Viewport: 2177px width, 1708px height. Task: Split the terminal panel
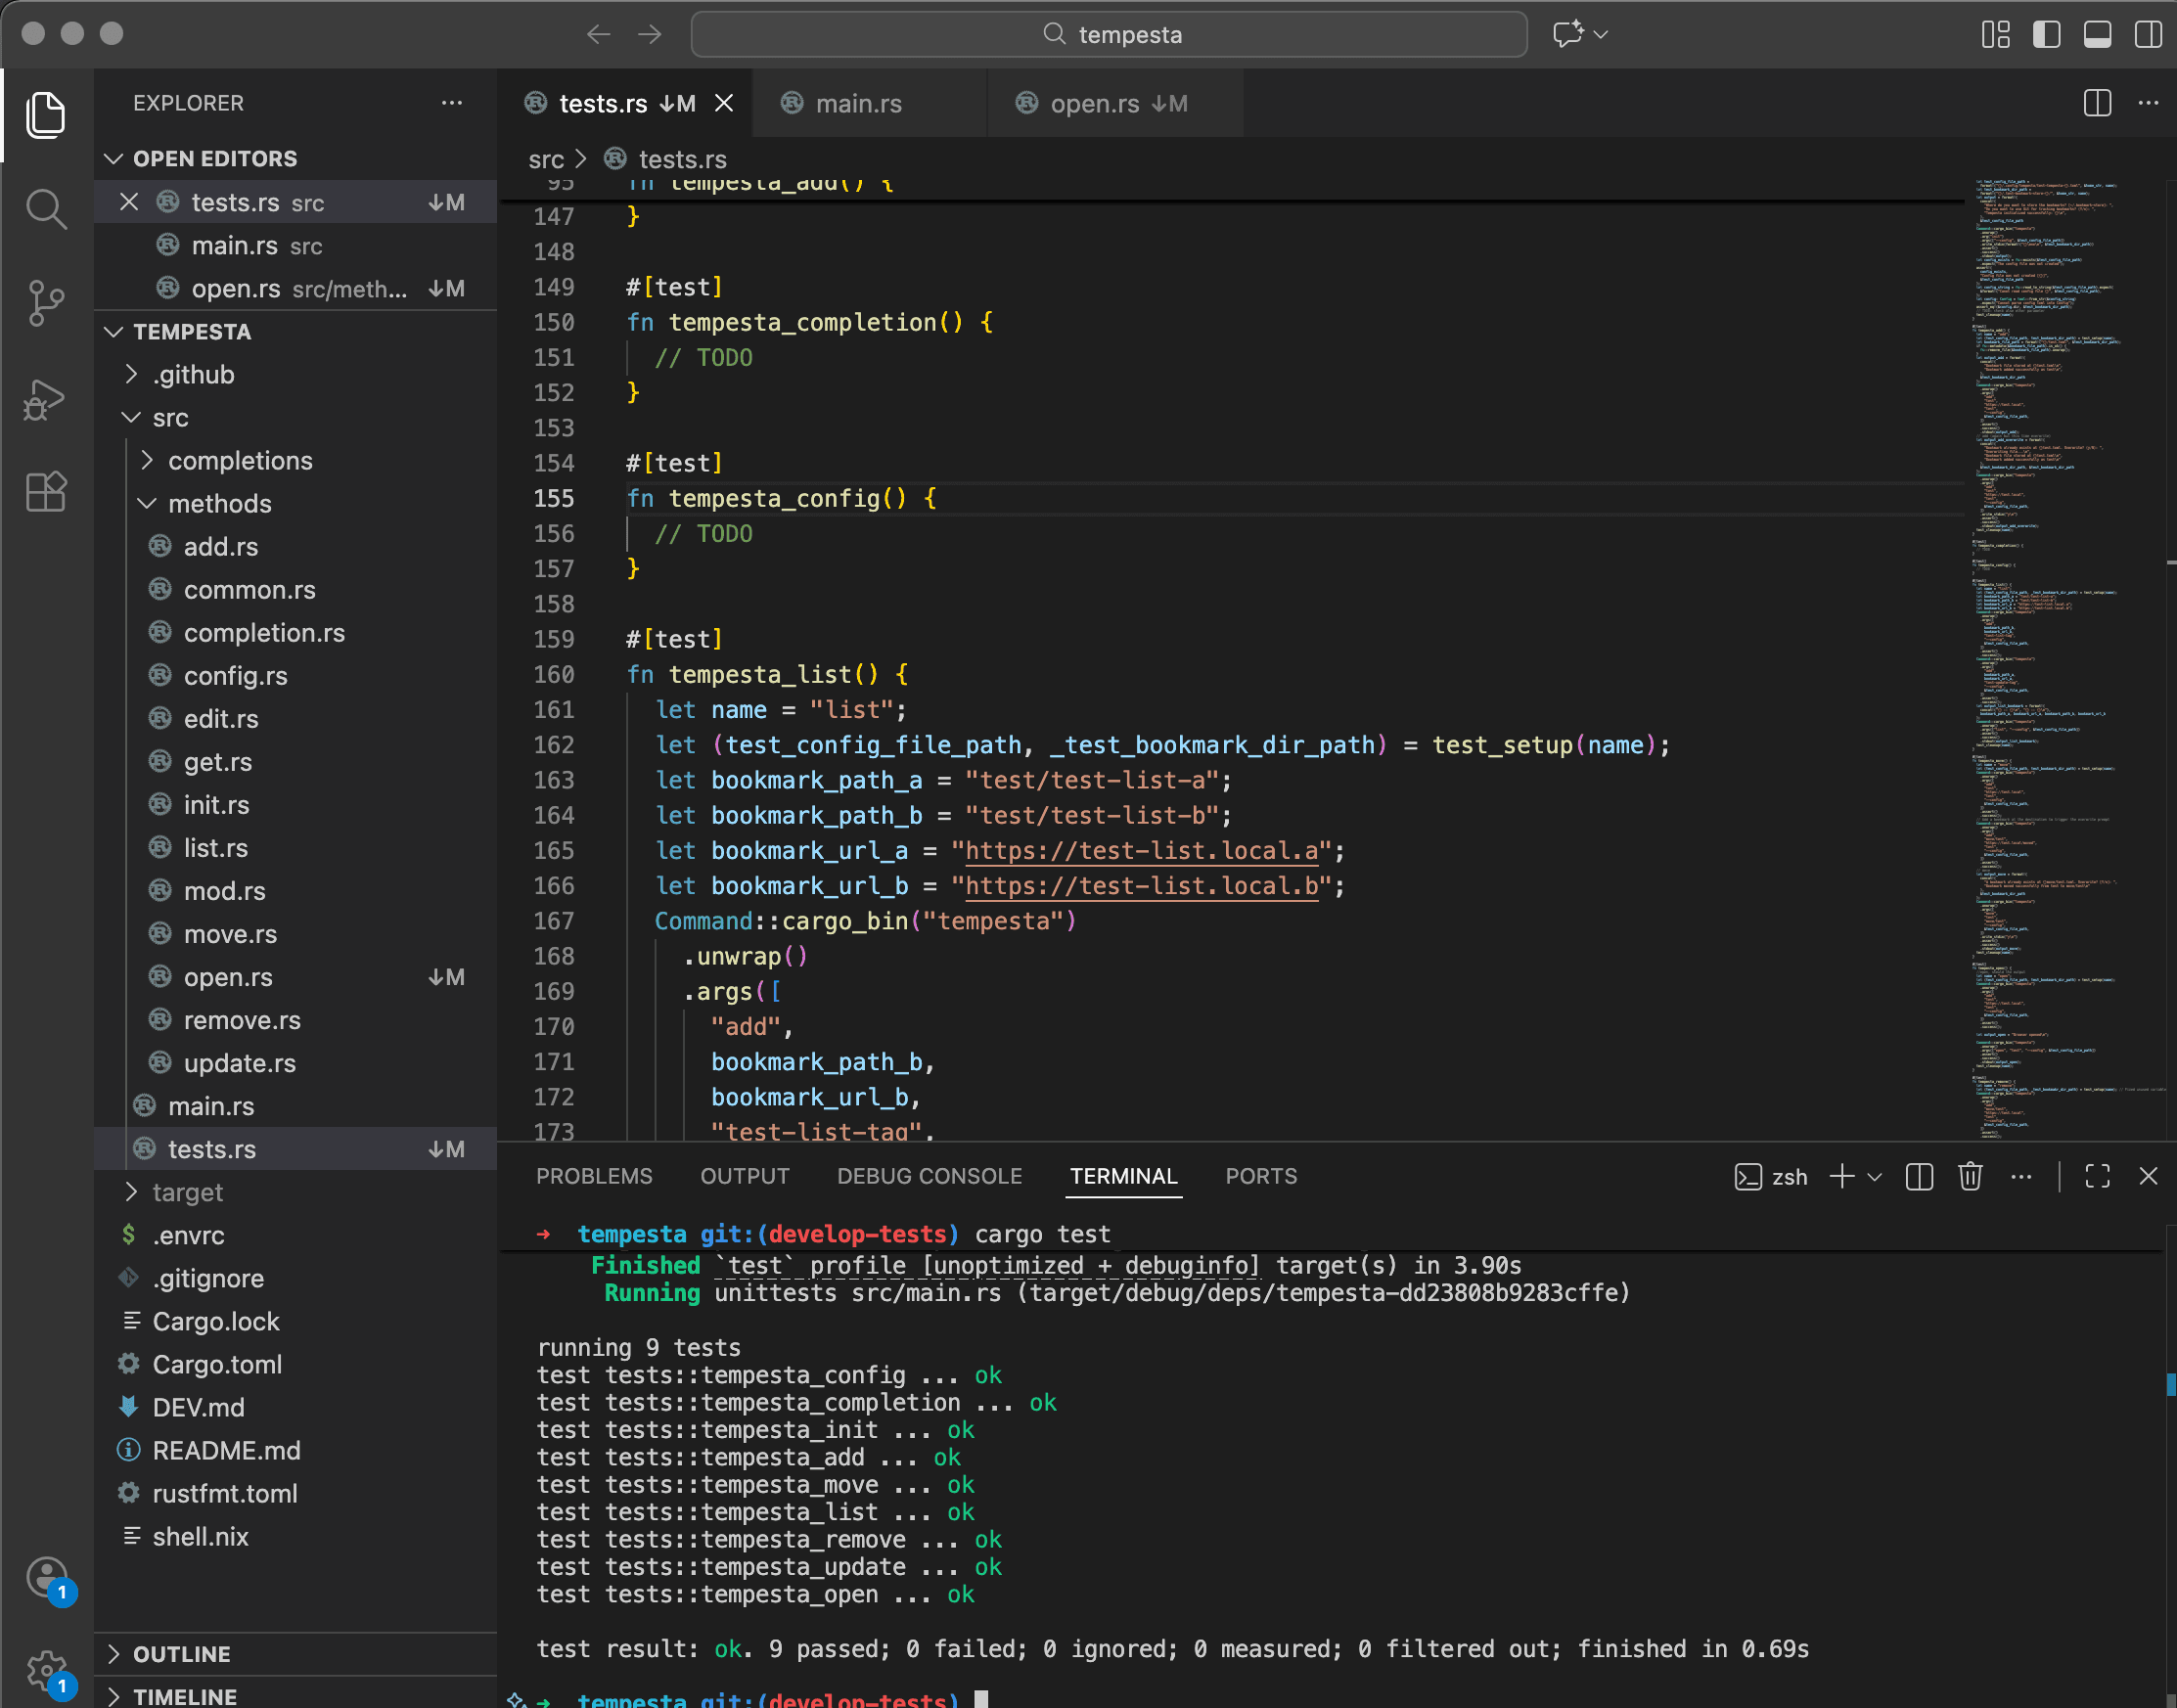(1918, 1176)
